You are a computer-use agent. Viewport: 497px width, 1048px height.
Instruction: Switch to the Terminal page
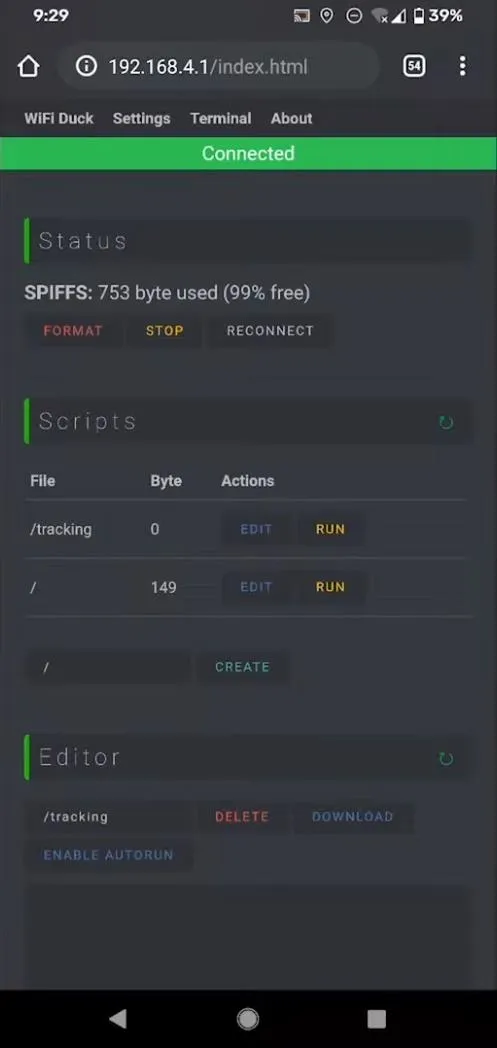point(220,118)
